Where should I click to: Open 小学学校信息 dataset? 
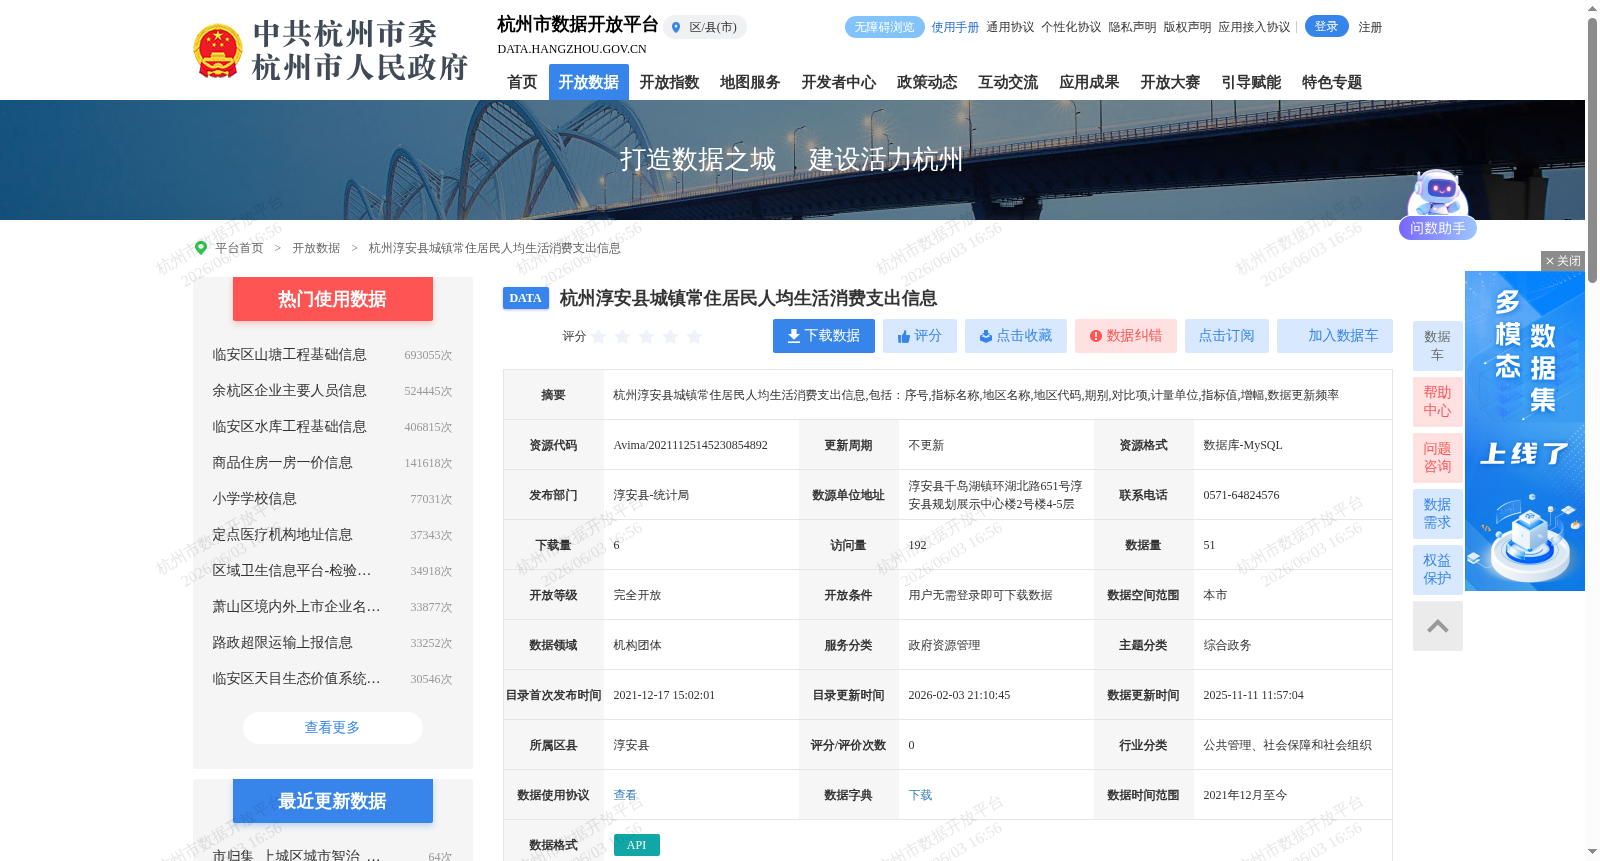coord(254,499)
